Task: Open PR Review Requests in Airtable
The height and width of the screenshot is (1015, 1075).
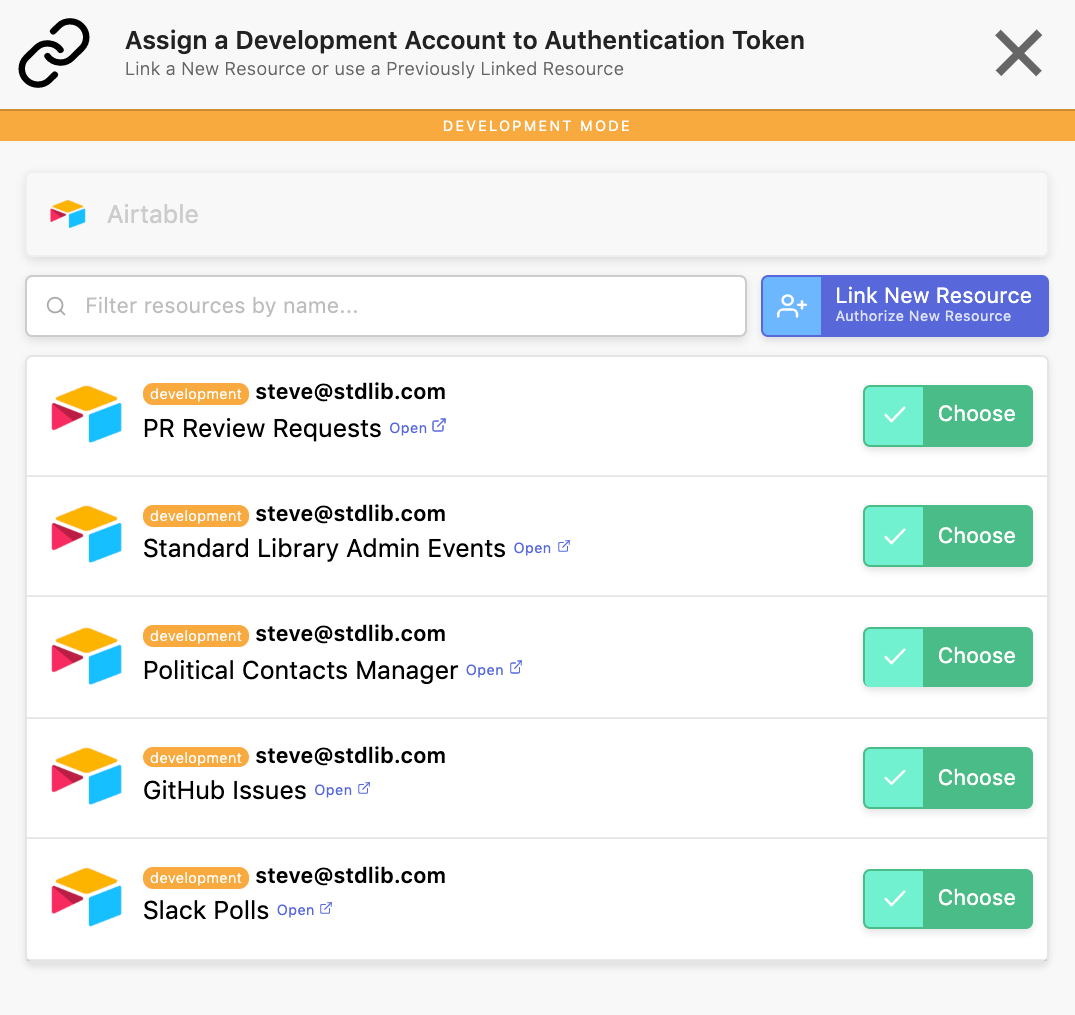Action: [x=418, y=427]
